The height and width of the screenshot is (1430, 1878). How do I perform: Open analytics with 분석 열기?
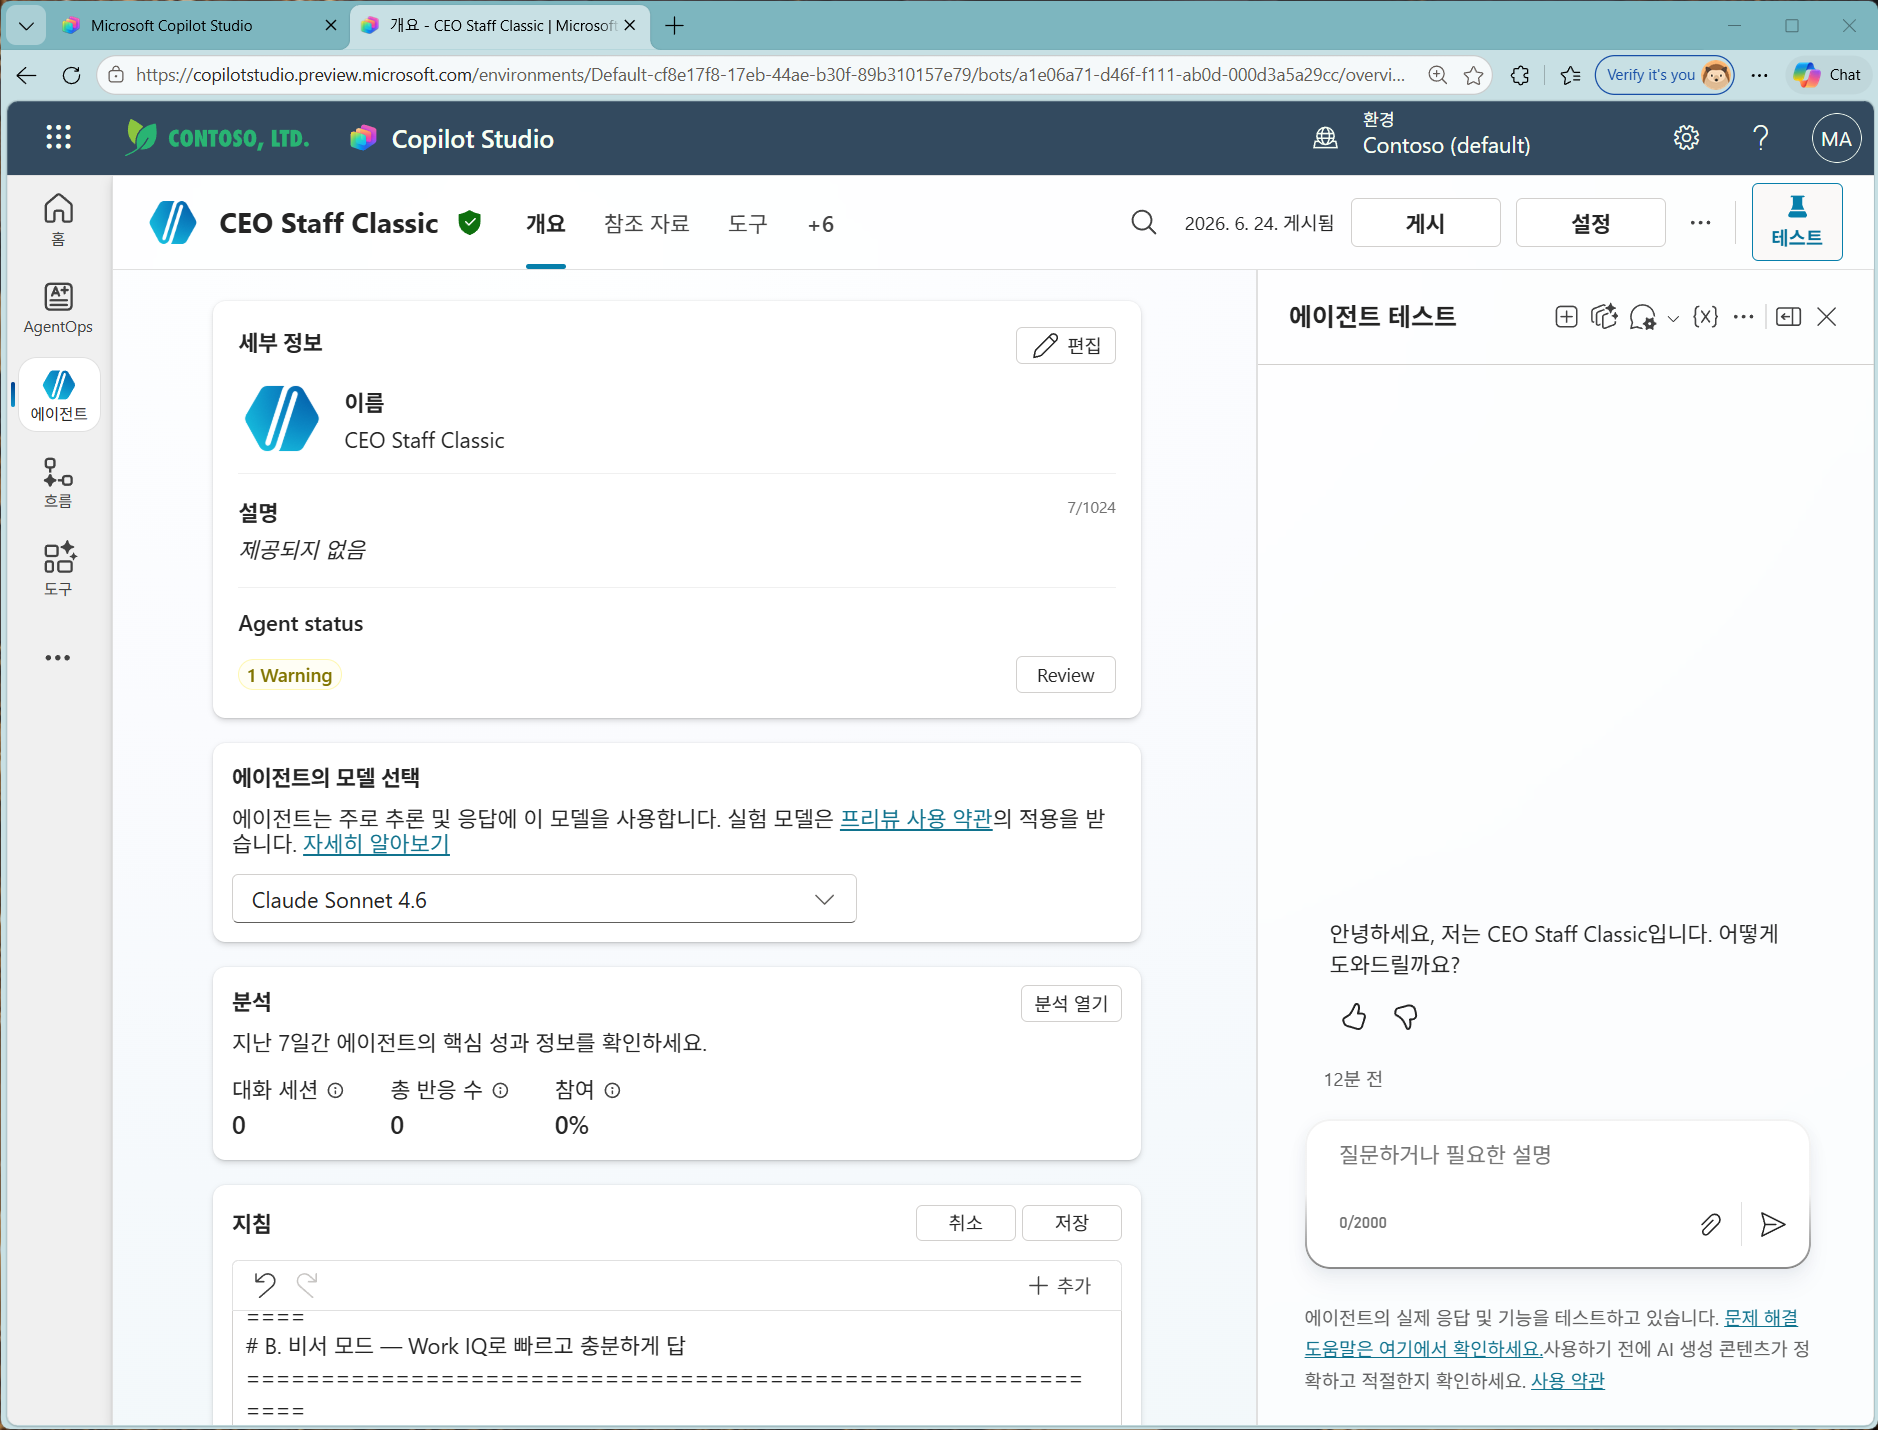[x=1071, y=1003]
